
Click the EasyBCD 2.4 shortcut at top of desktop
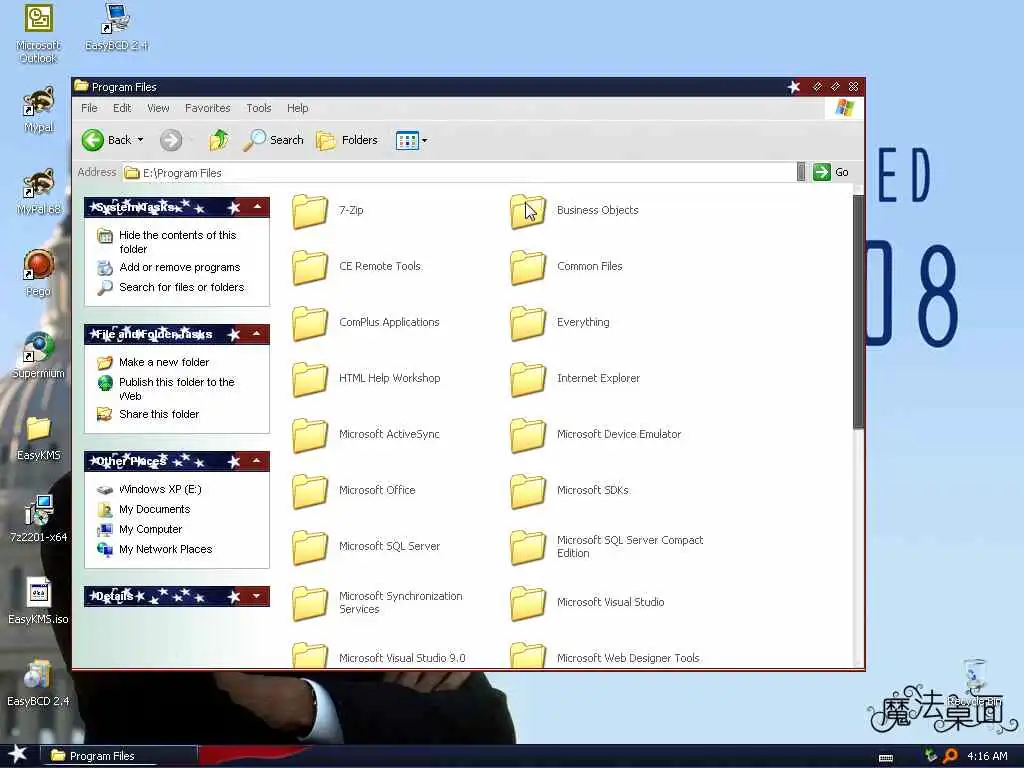tap(116, 27)
